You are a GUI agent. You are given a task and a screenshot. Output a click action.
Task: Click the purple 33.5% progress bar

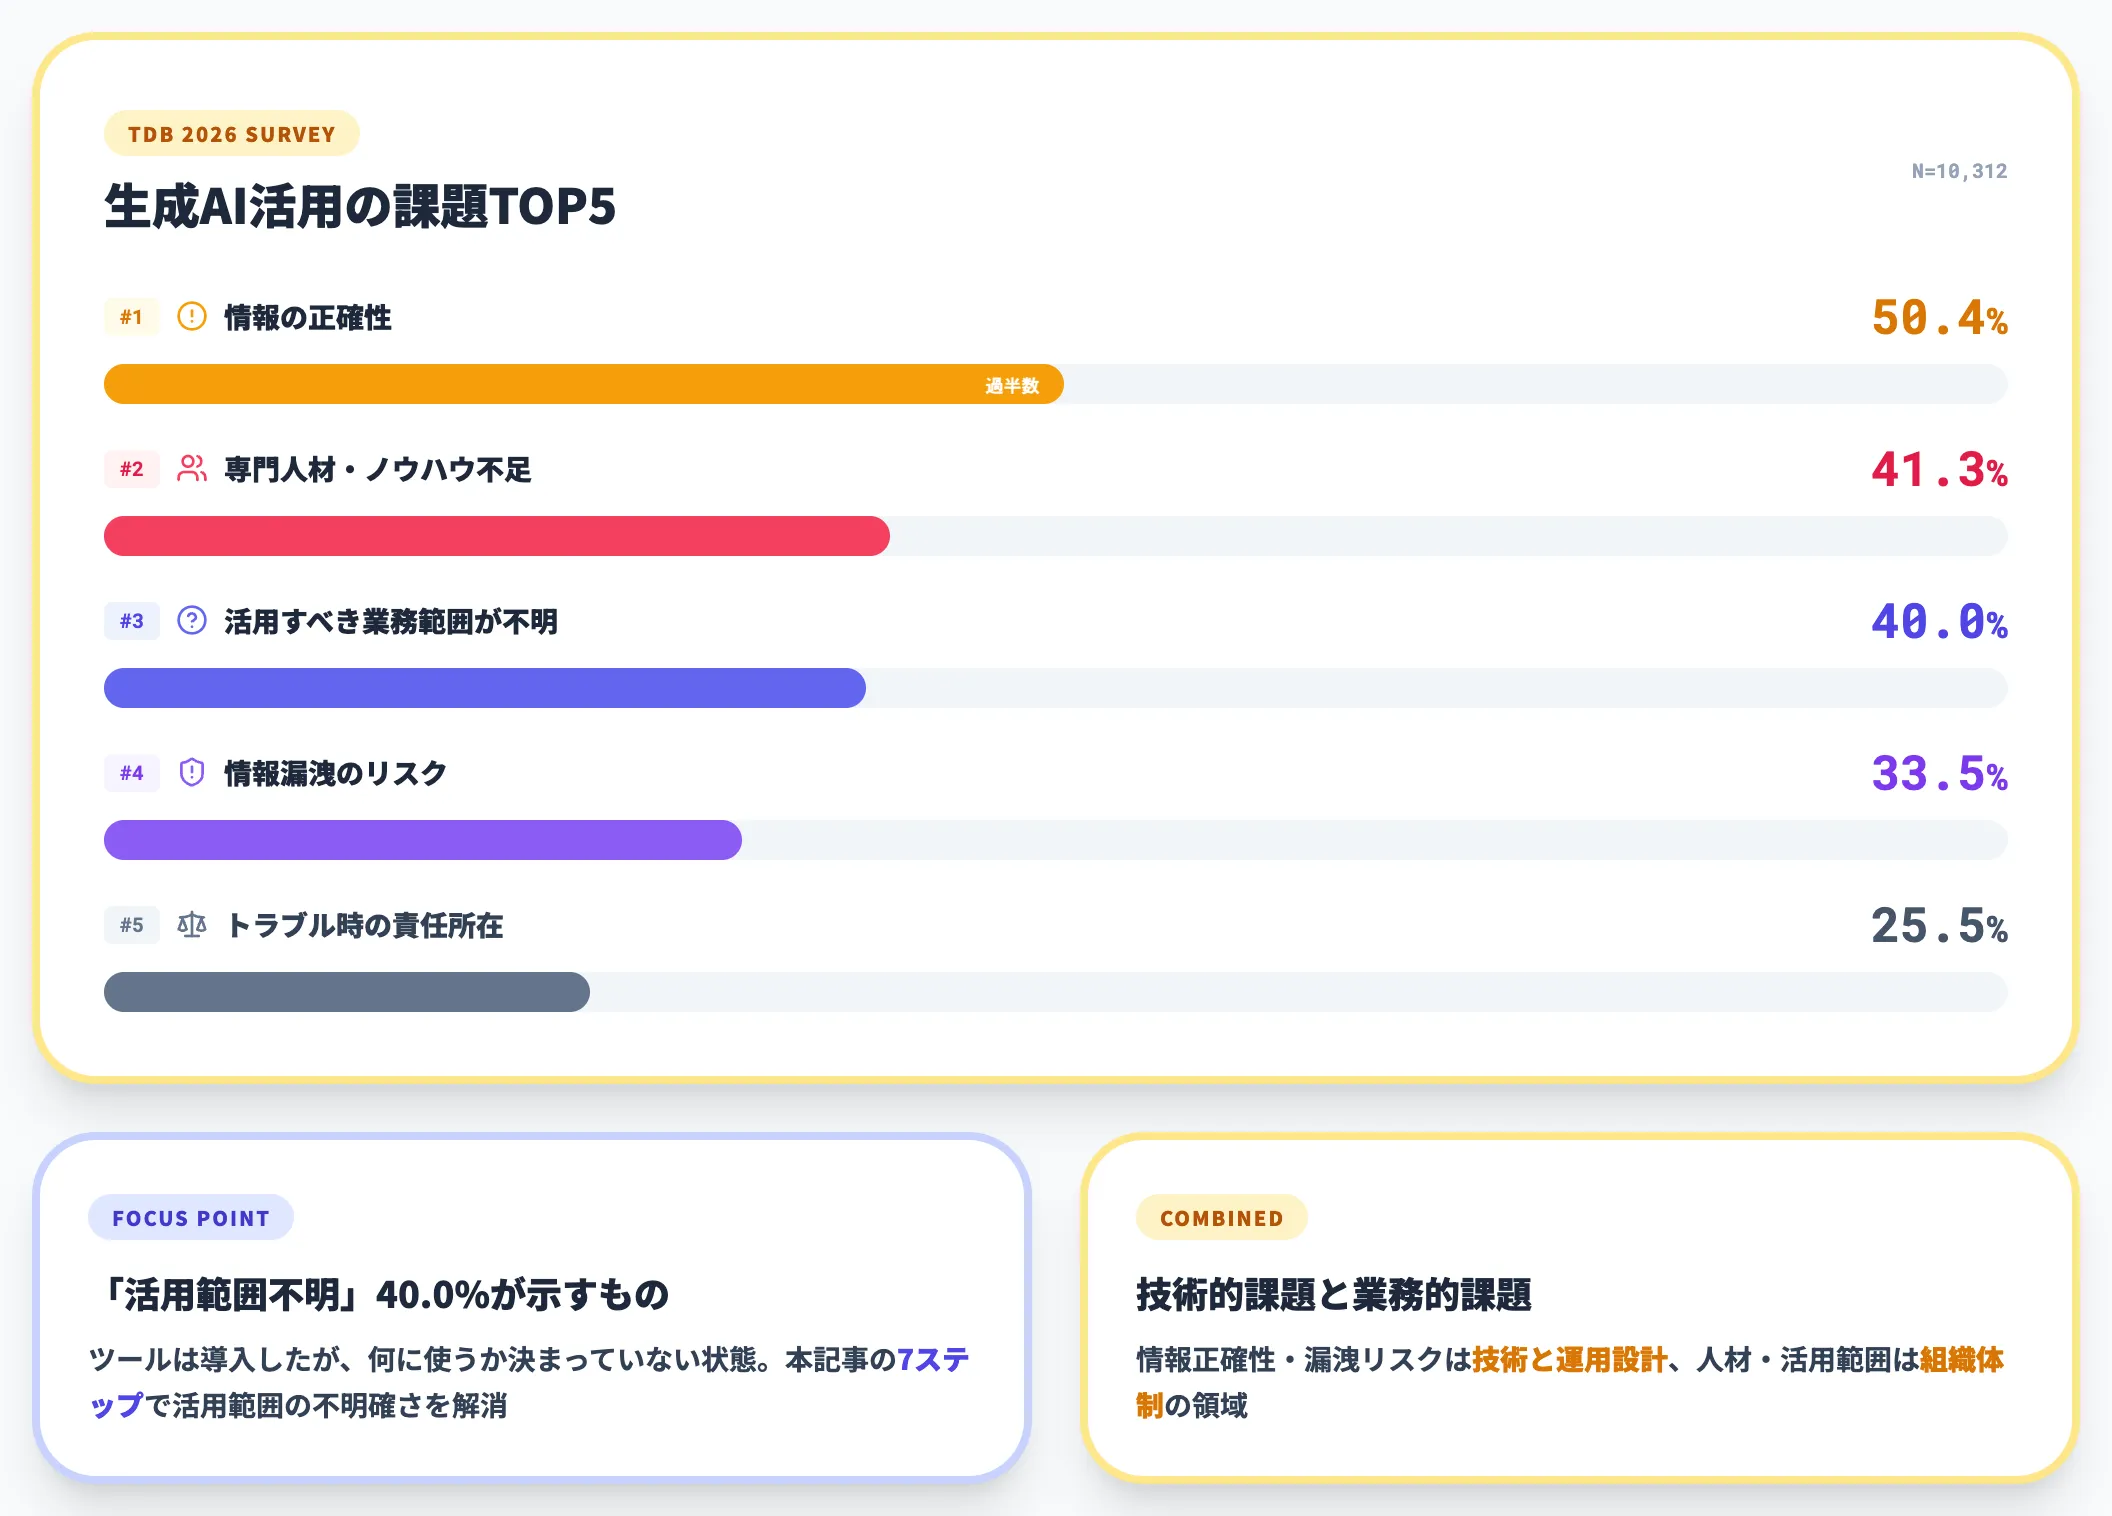click(x=423, y=840)
